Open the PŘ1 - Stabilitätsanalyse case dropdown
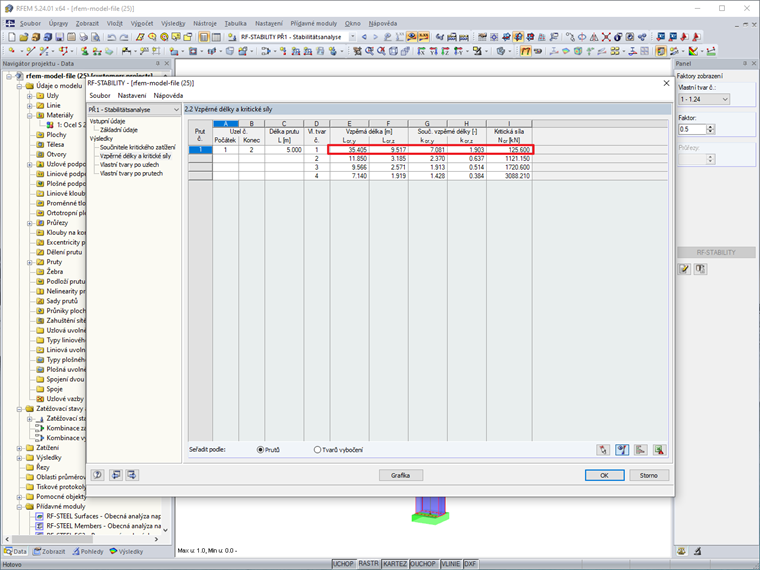The image size is (760, 570). [134, 110]
